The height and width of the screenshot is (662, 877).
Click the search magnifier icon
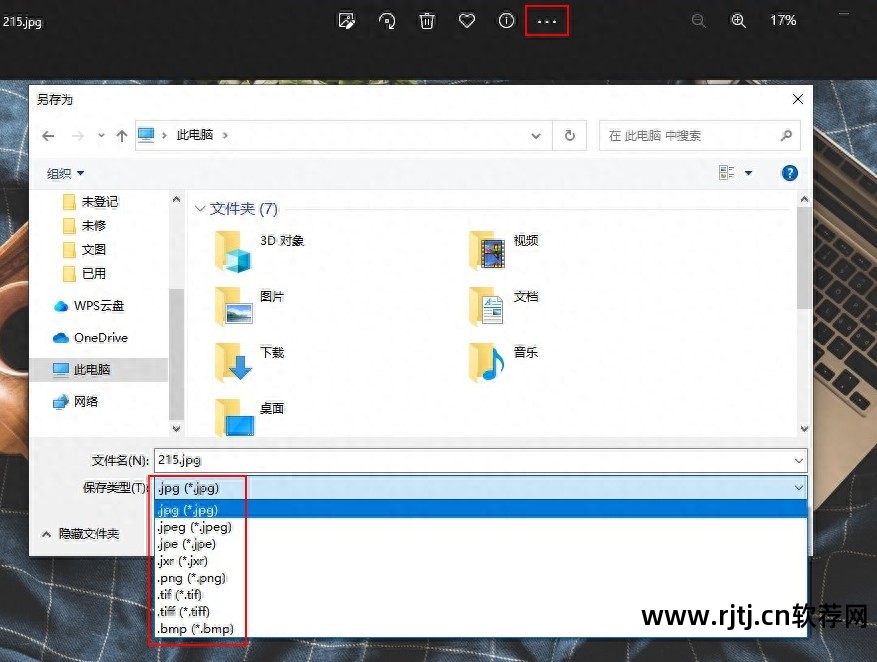(x=786, y=135)
